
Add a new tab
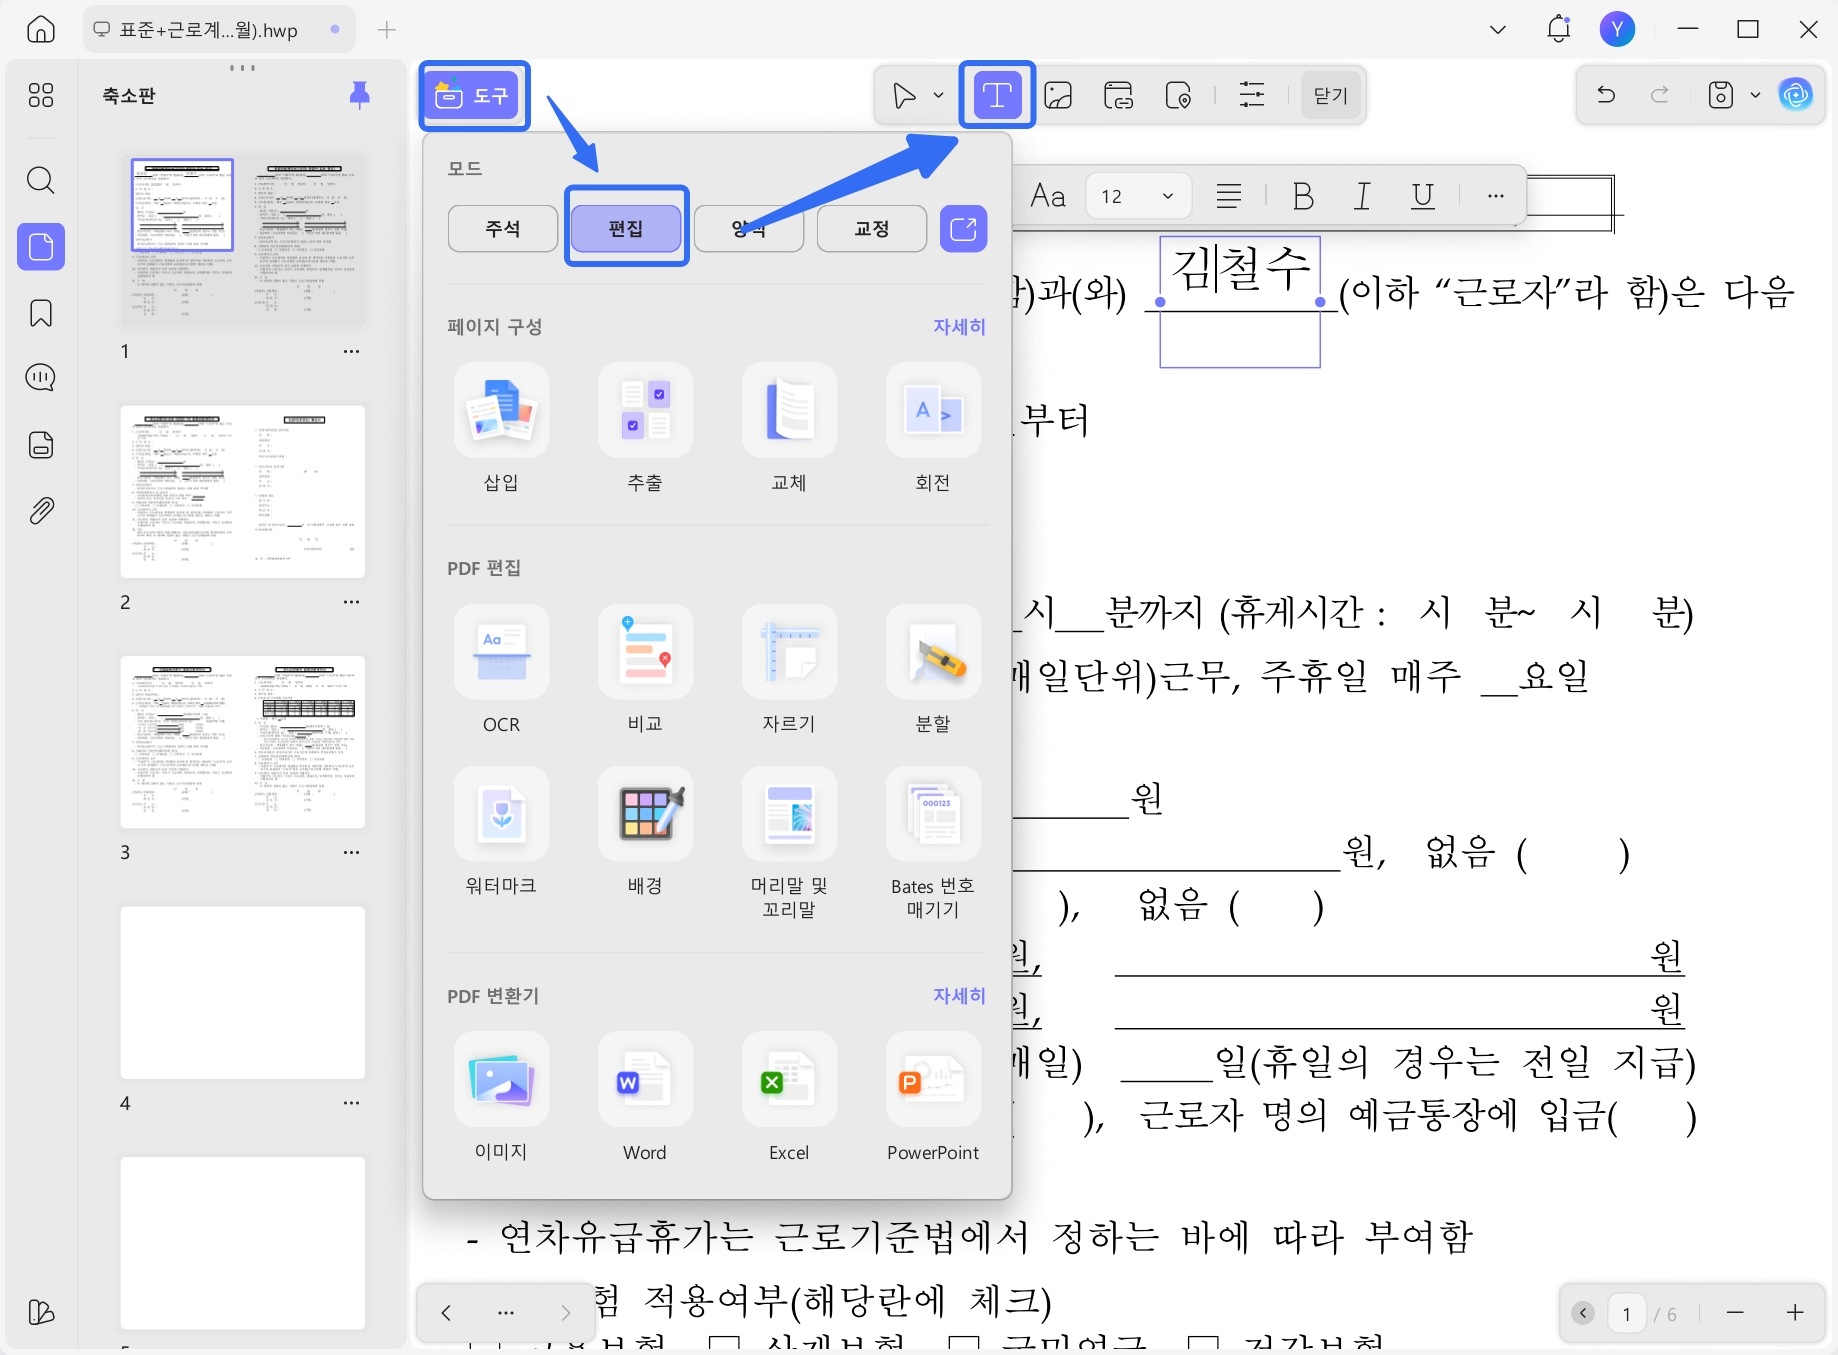pyautogui.click(x=387, y=30)
